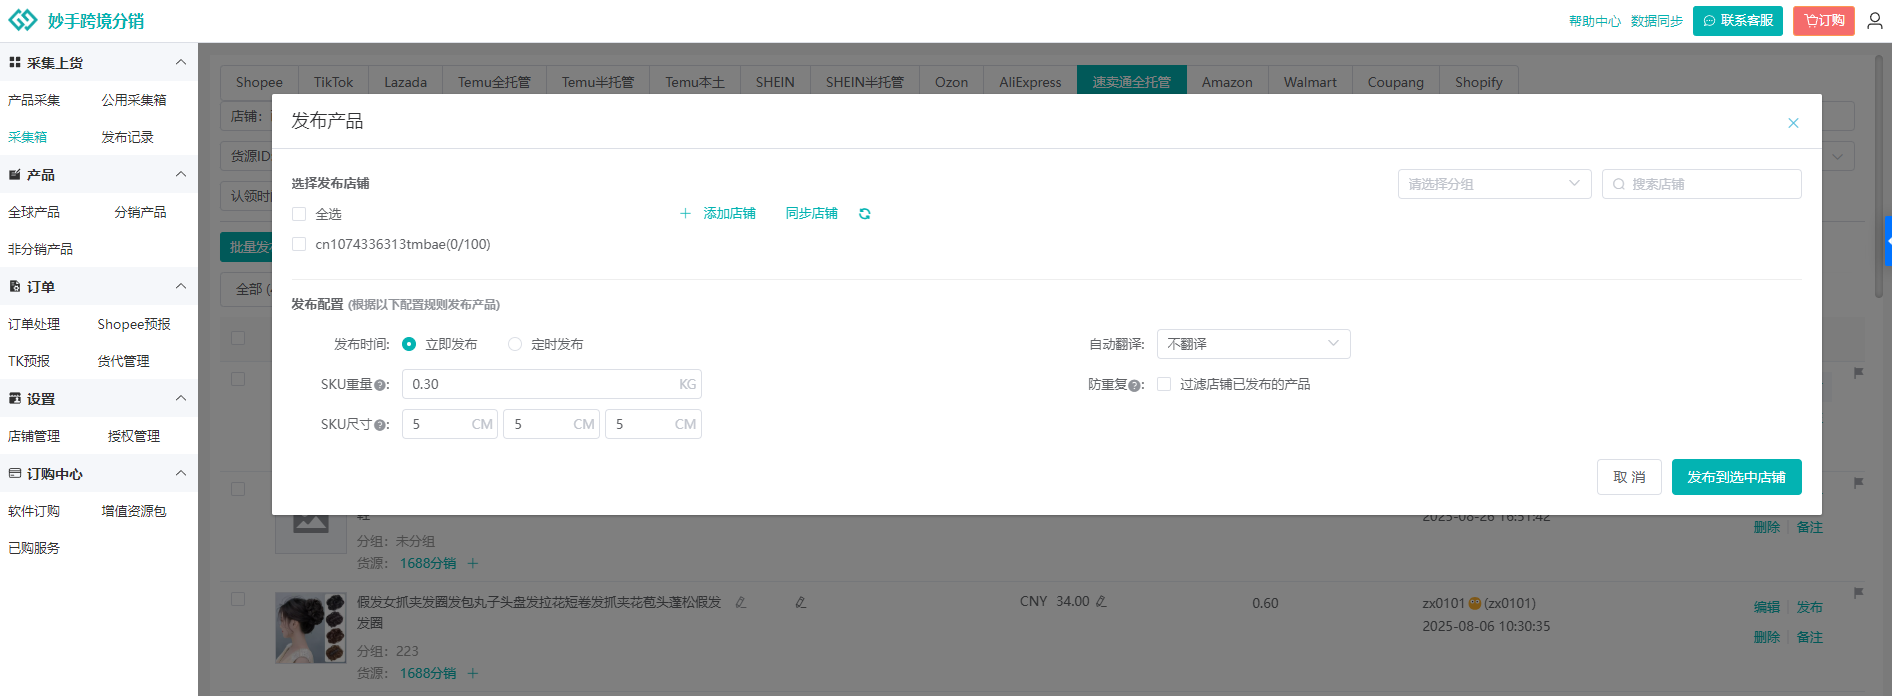
Task: Collapse the 采集上货 sidebar section
Action: [181, 63]
